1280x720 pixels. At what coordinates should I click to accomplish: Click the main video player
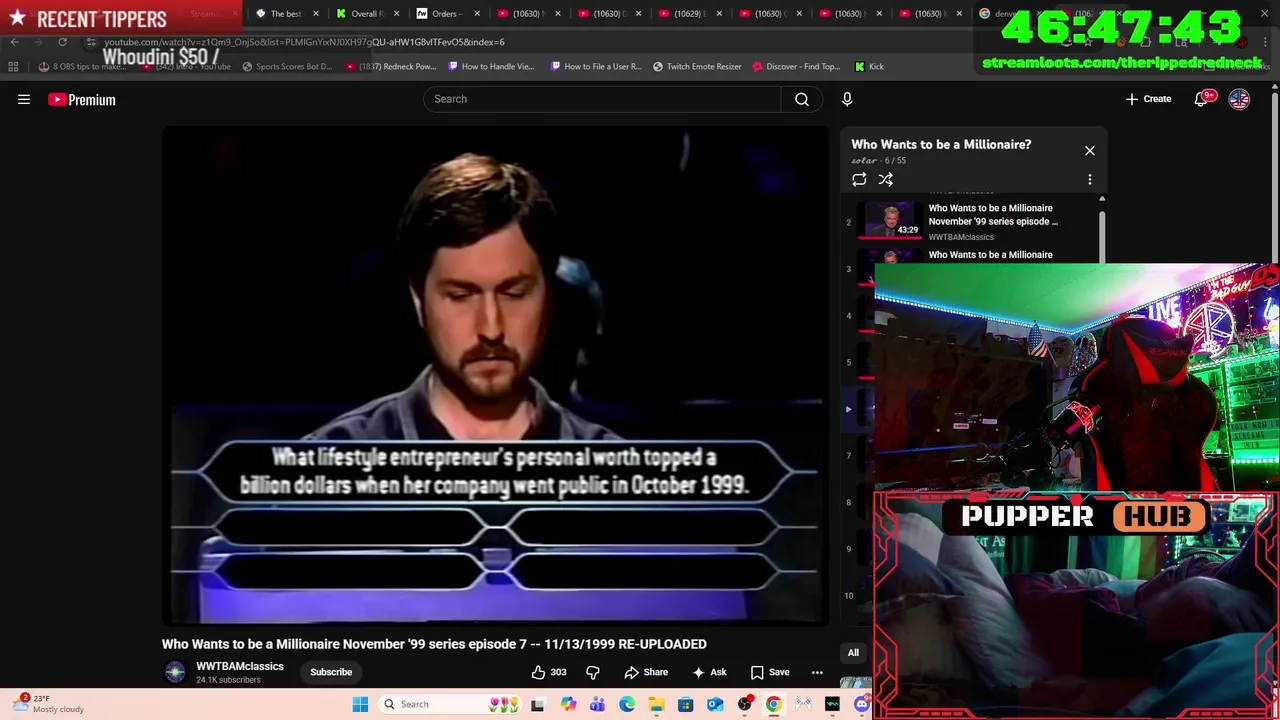tap(496, 376)
